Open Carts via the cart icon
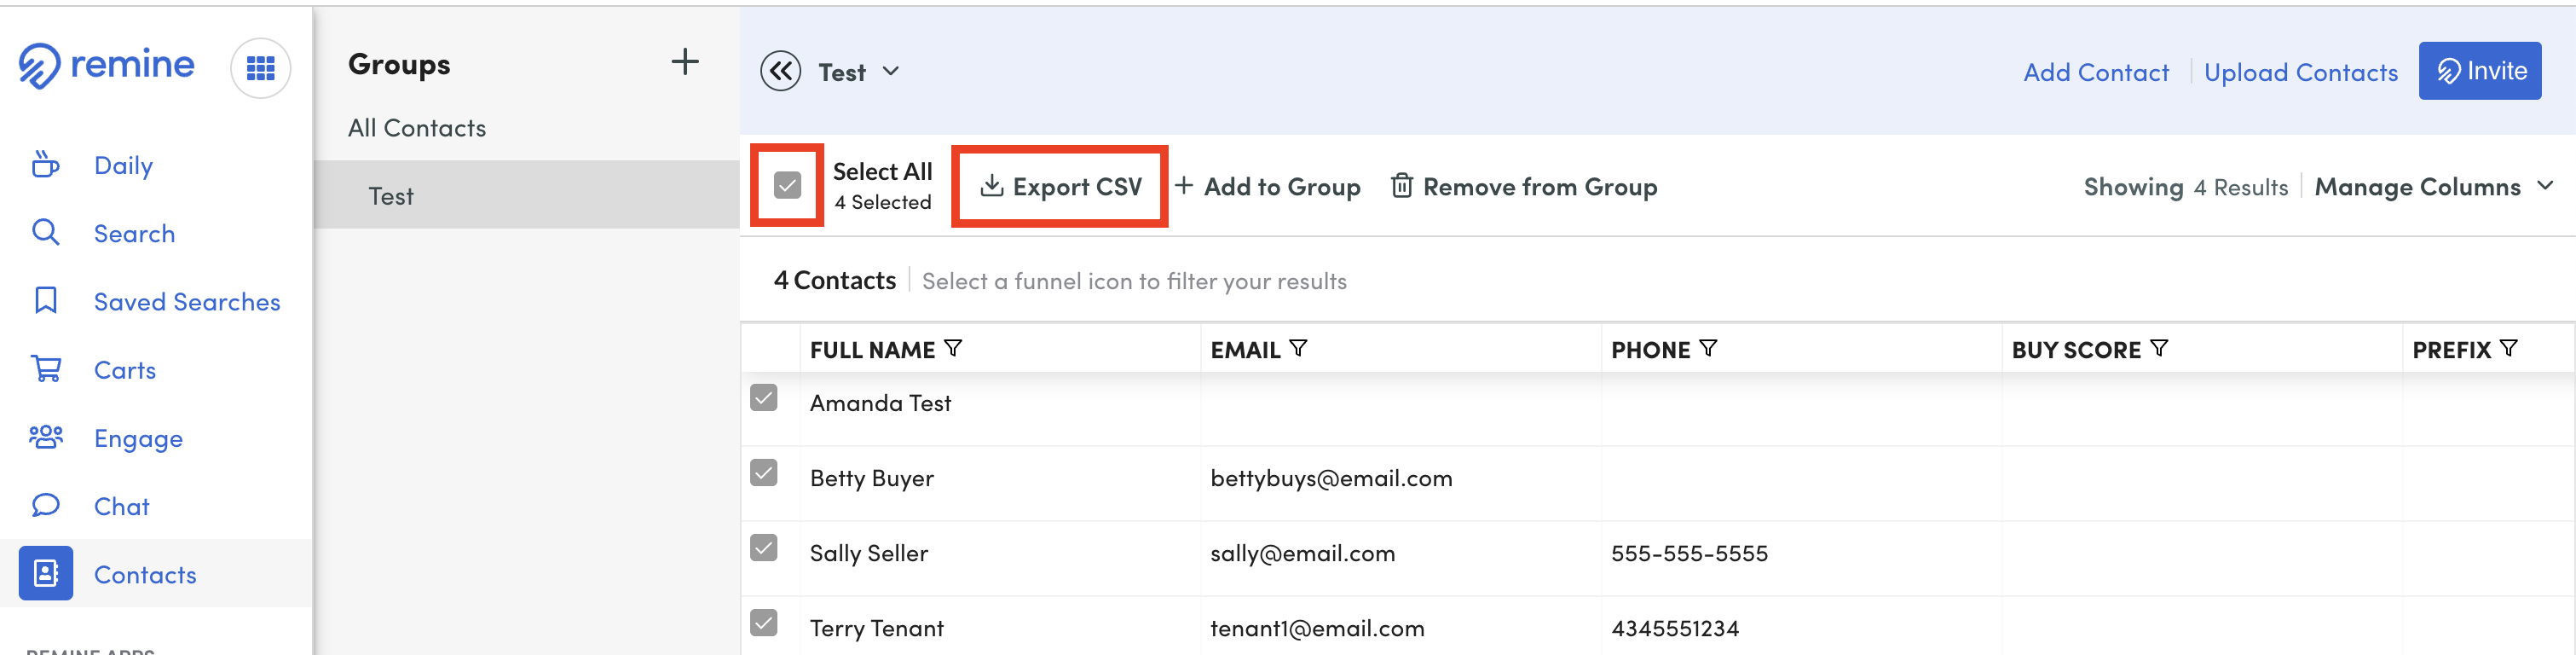The image size is (2576, 655). (x=45, y=369)
